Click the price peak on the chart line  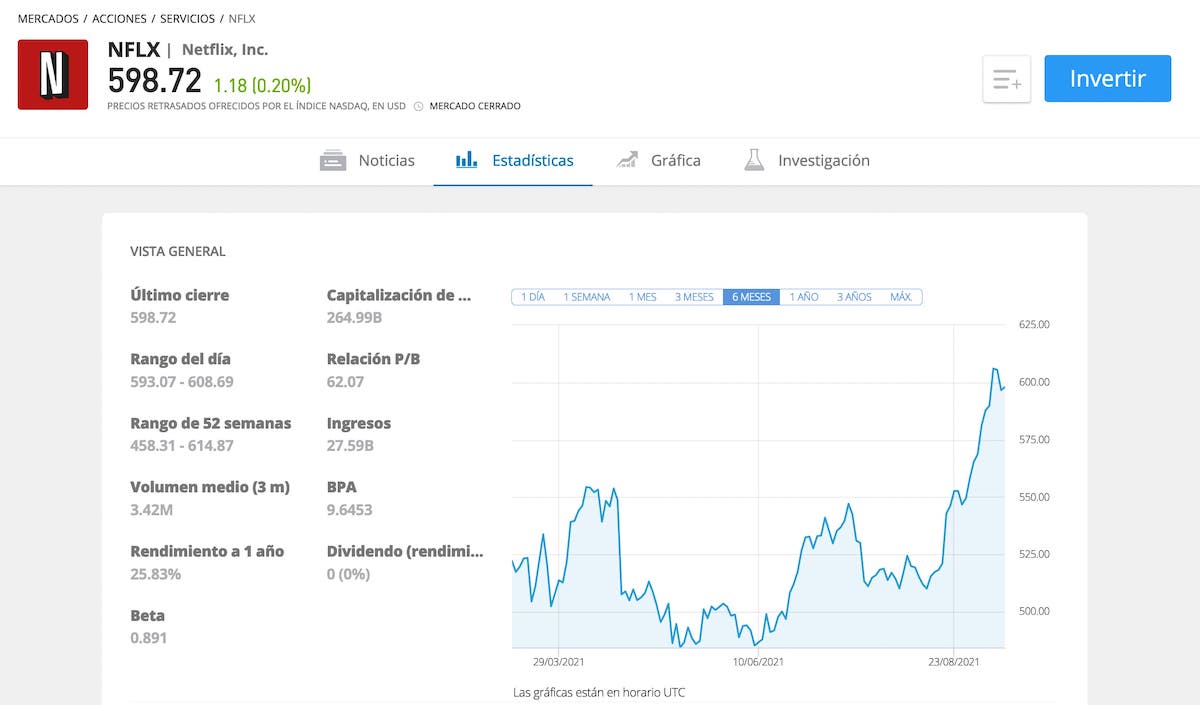(x=994, y=369)
